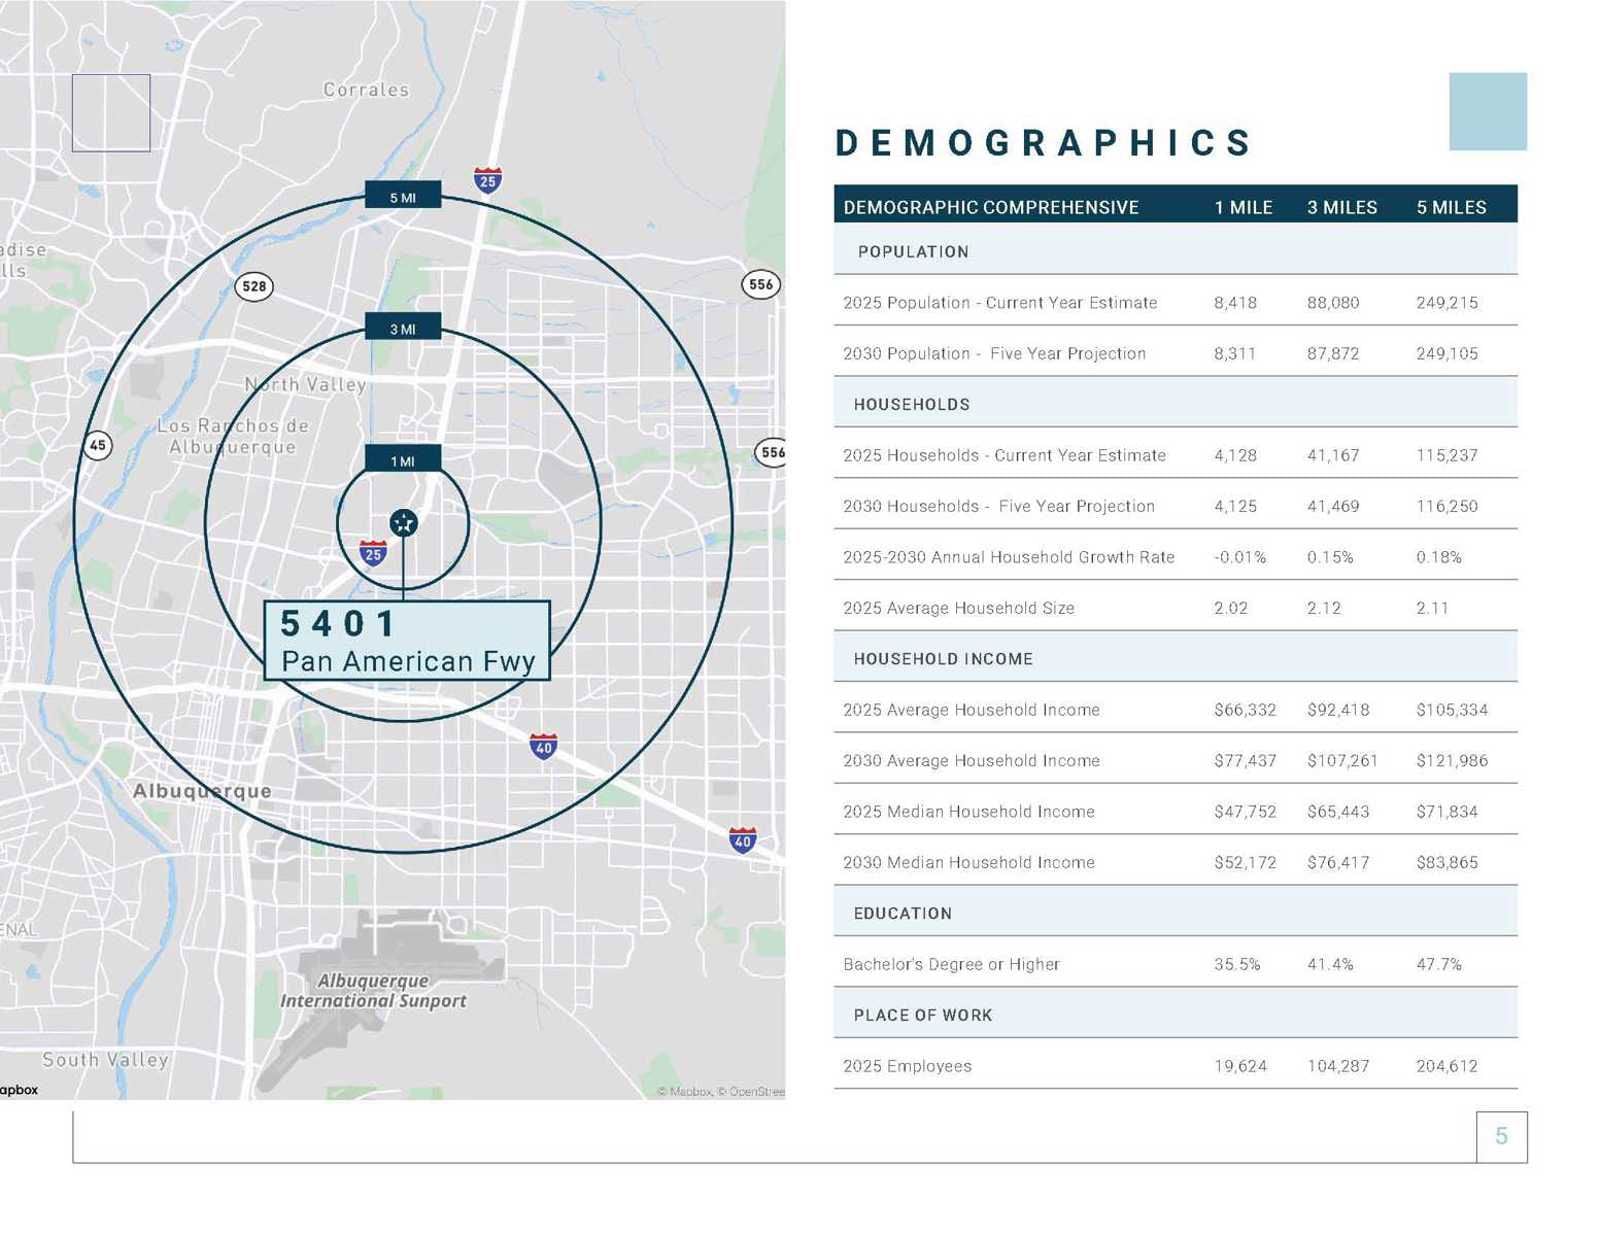Click the value 104,287
The height and width of the screenshot is (1236, 1600).
coord(1338,1066)
